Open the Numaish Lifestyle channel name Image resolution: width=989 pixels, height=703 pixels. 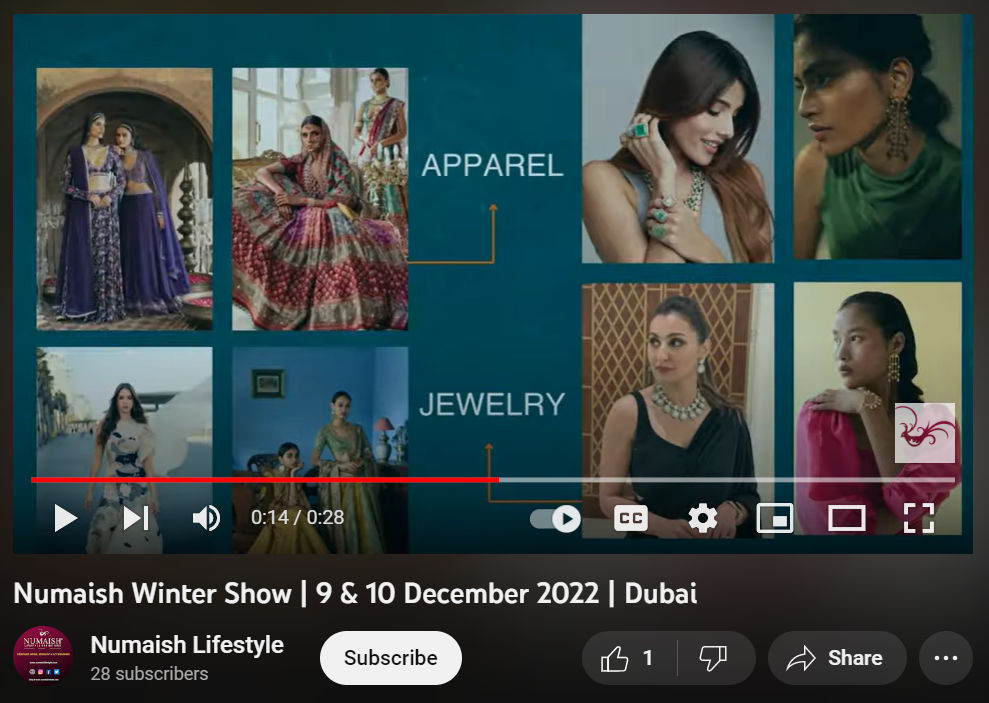pos(187,644)
